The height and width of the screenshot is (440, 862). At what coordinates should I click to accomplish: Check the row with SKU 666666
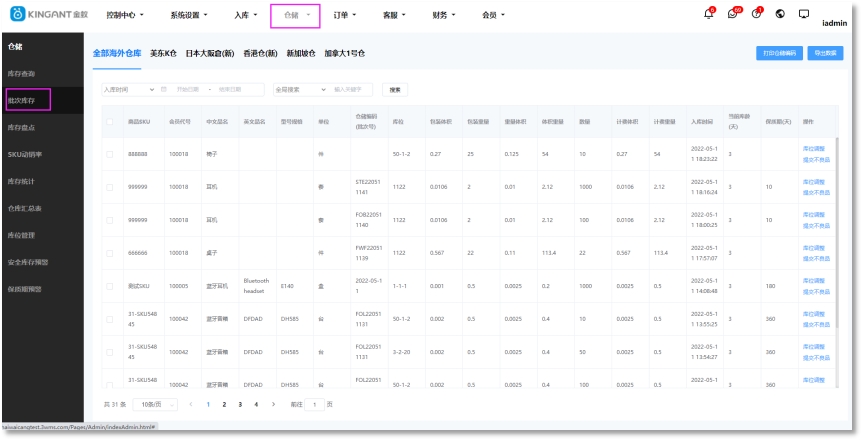pos(110,252)
